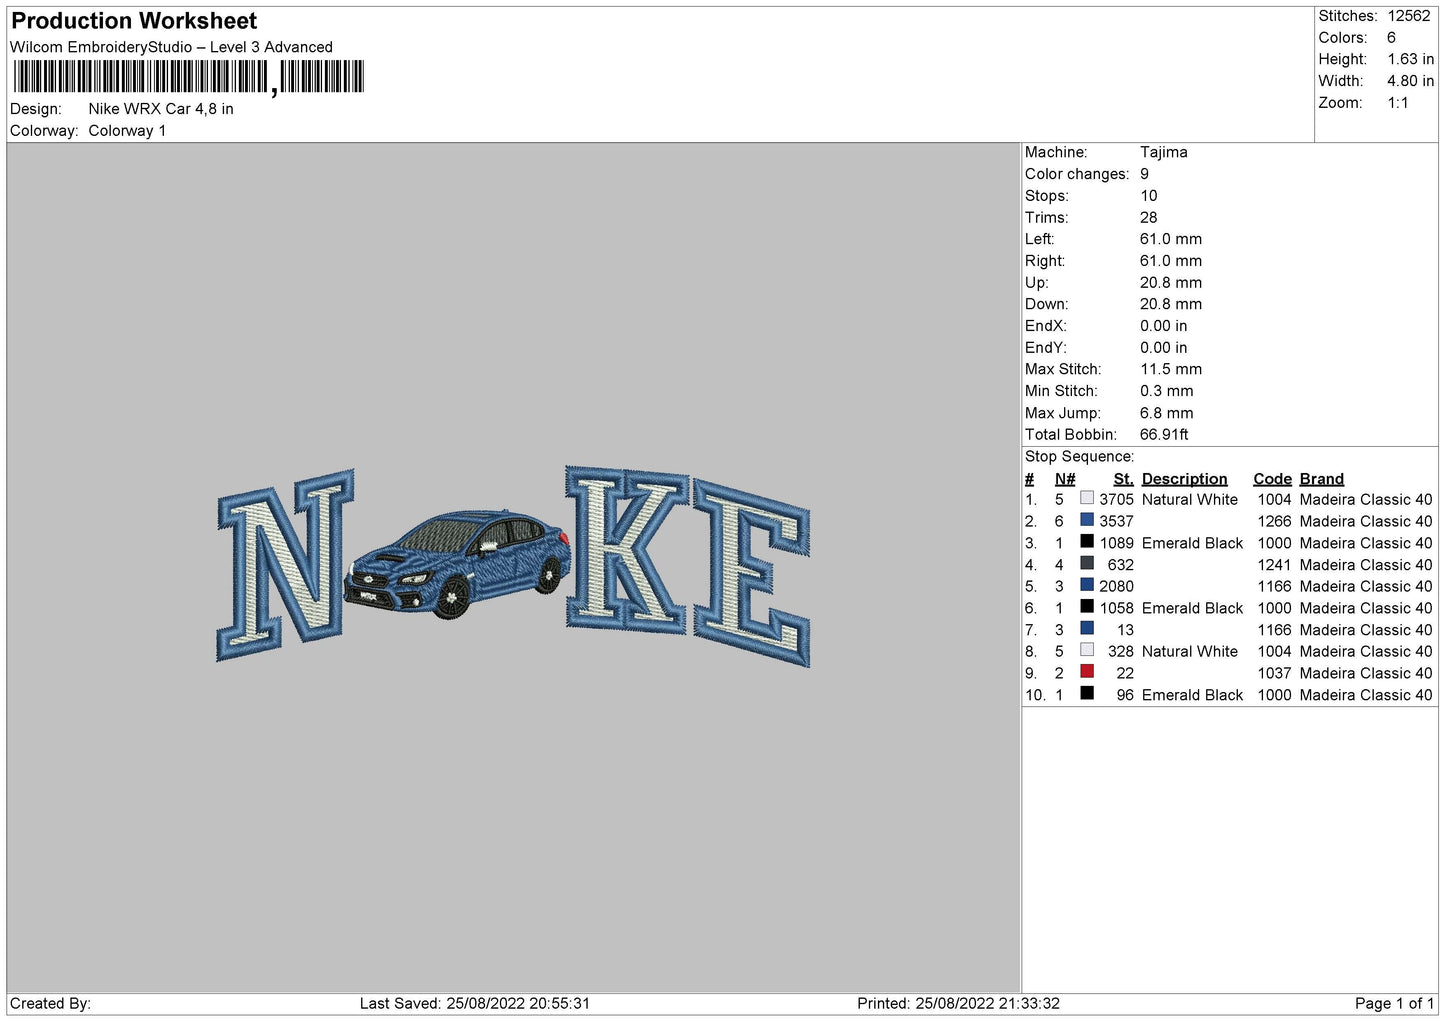Click the Zoom value 1:1
The height and width of the screenshot is (1021, 1445).
1397,103
